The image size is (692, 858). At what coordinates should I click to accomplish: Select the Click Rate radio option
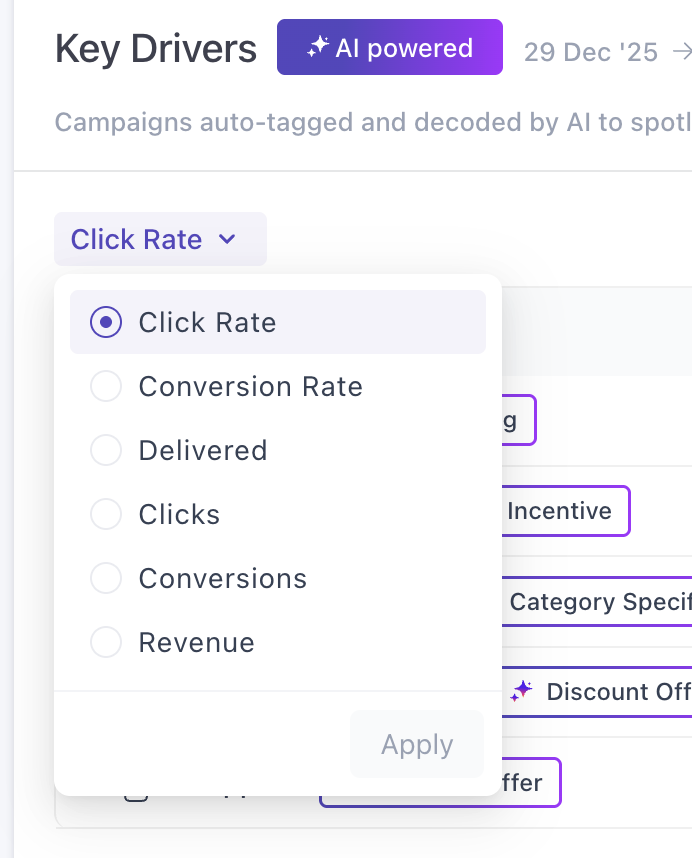coord(106,322)
